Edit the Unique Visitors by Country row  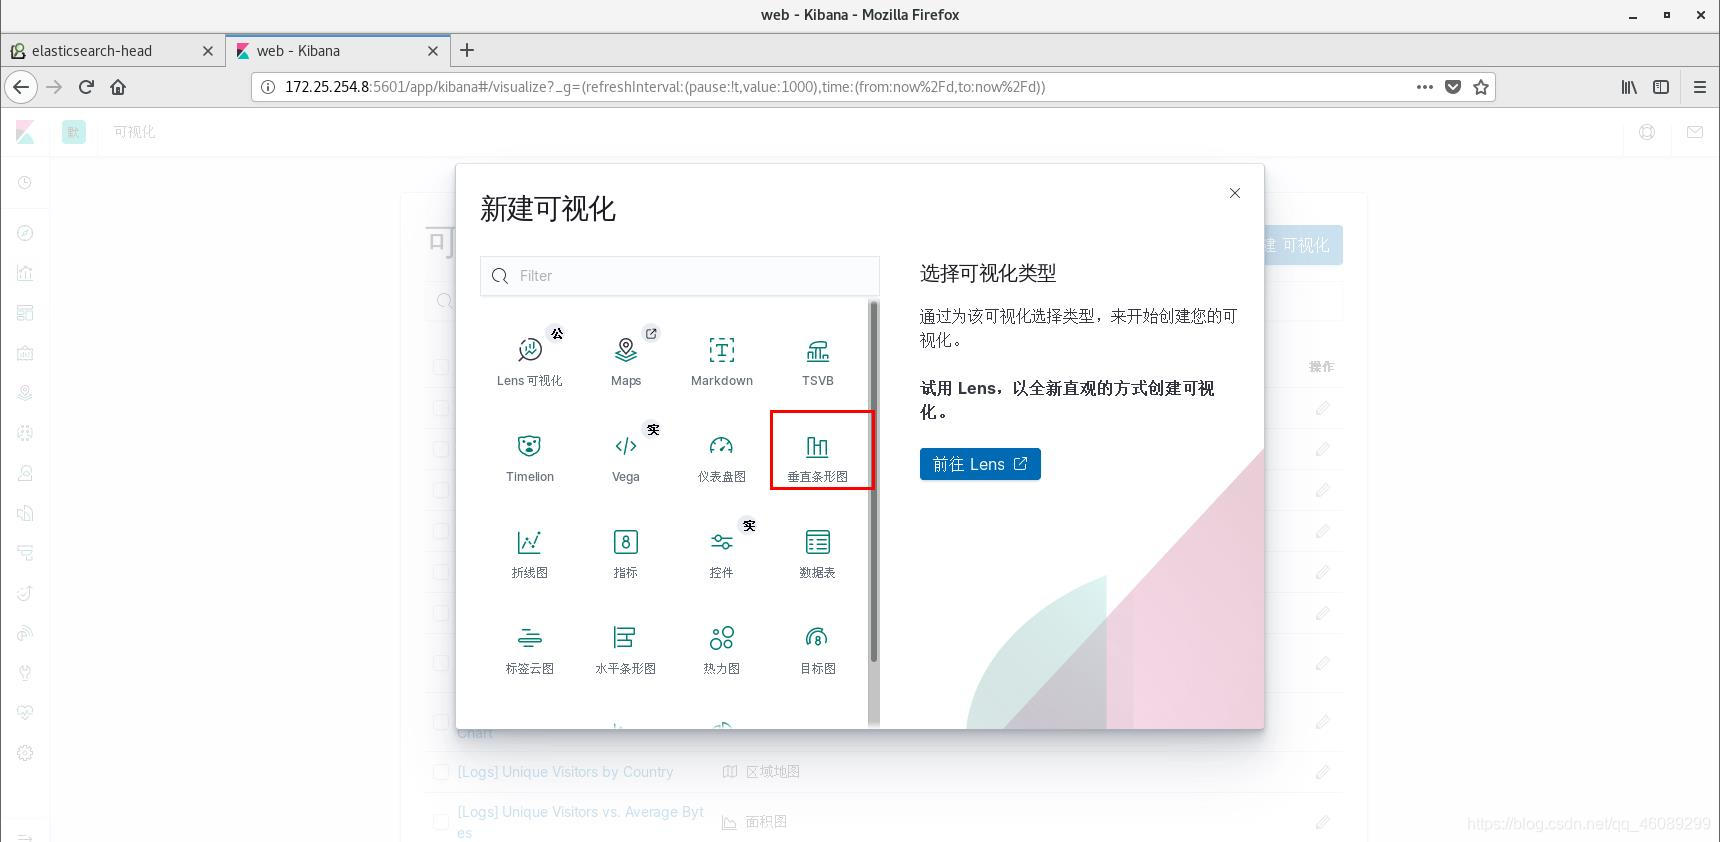[x=1323, y=772]
